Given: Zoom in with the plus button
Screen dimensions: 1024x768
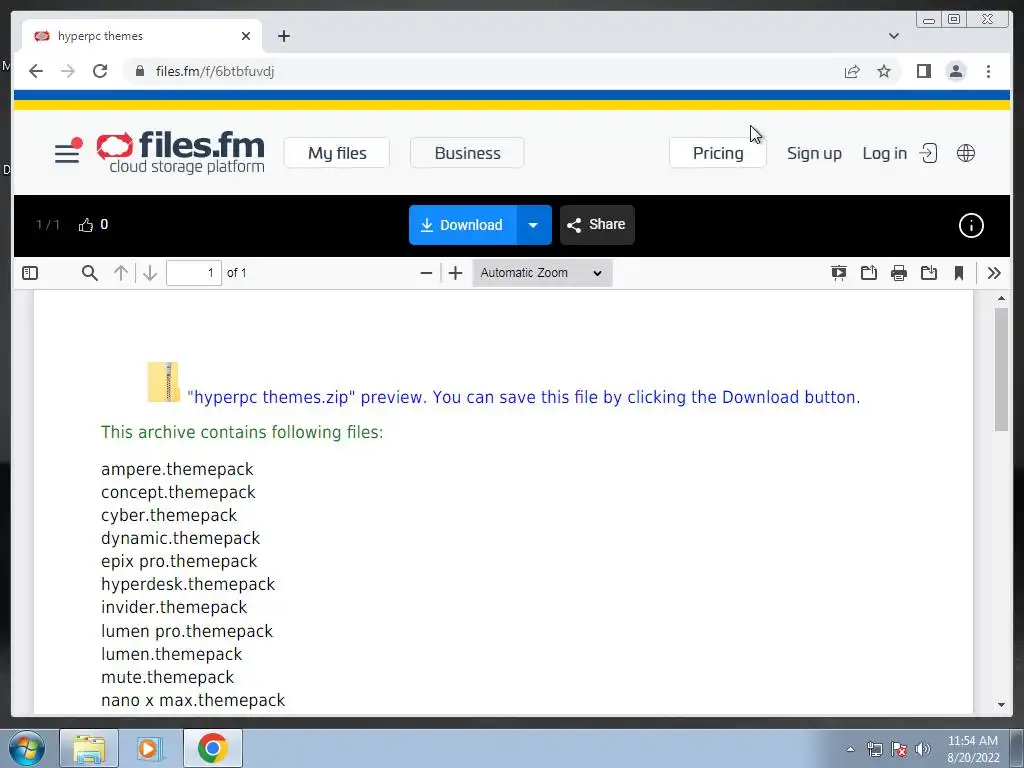Looking at the screenshot, I should point(456,273).
